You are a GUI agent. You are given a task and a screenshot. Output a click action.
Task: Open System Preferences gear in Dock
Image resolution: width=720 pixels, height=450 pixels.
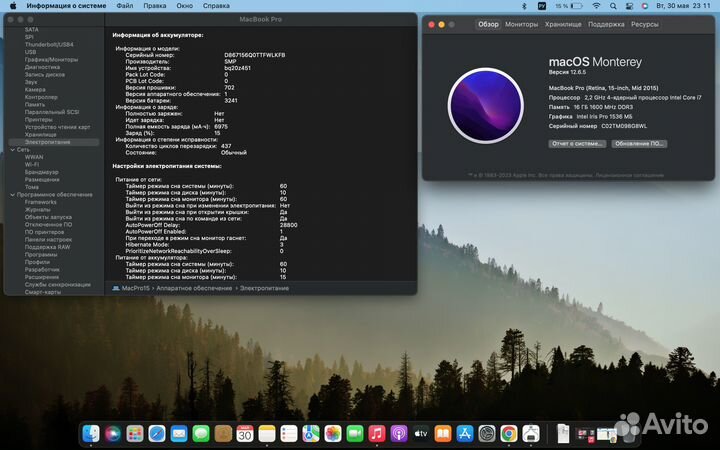click(487, 433)
